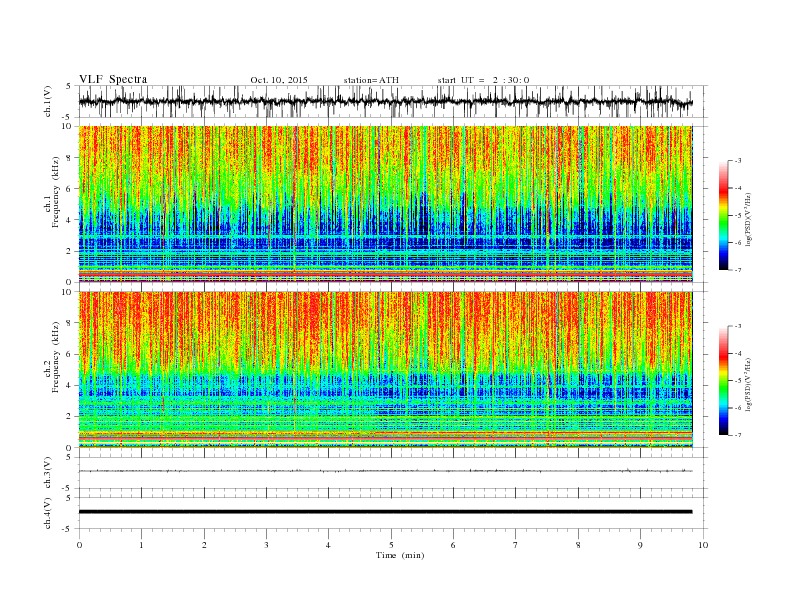The width and height of the screenshot is (792, 612).
Task: Click the "10" tick on the time axis
Action: tap(703, 545)
